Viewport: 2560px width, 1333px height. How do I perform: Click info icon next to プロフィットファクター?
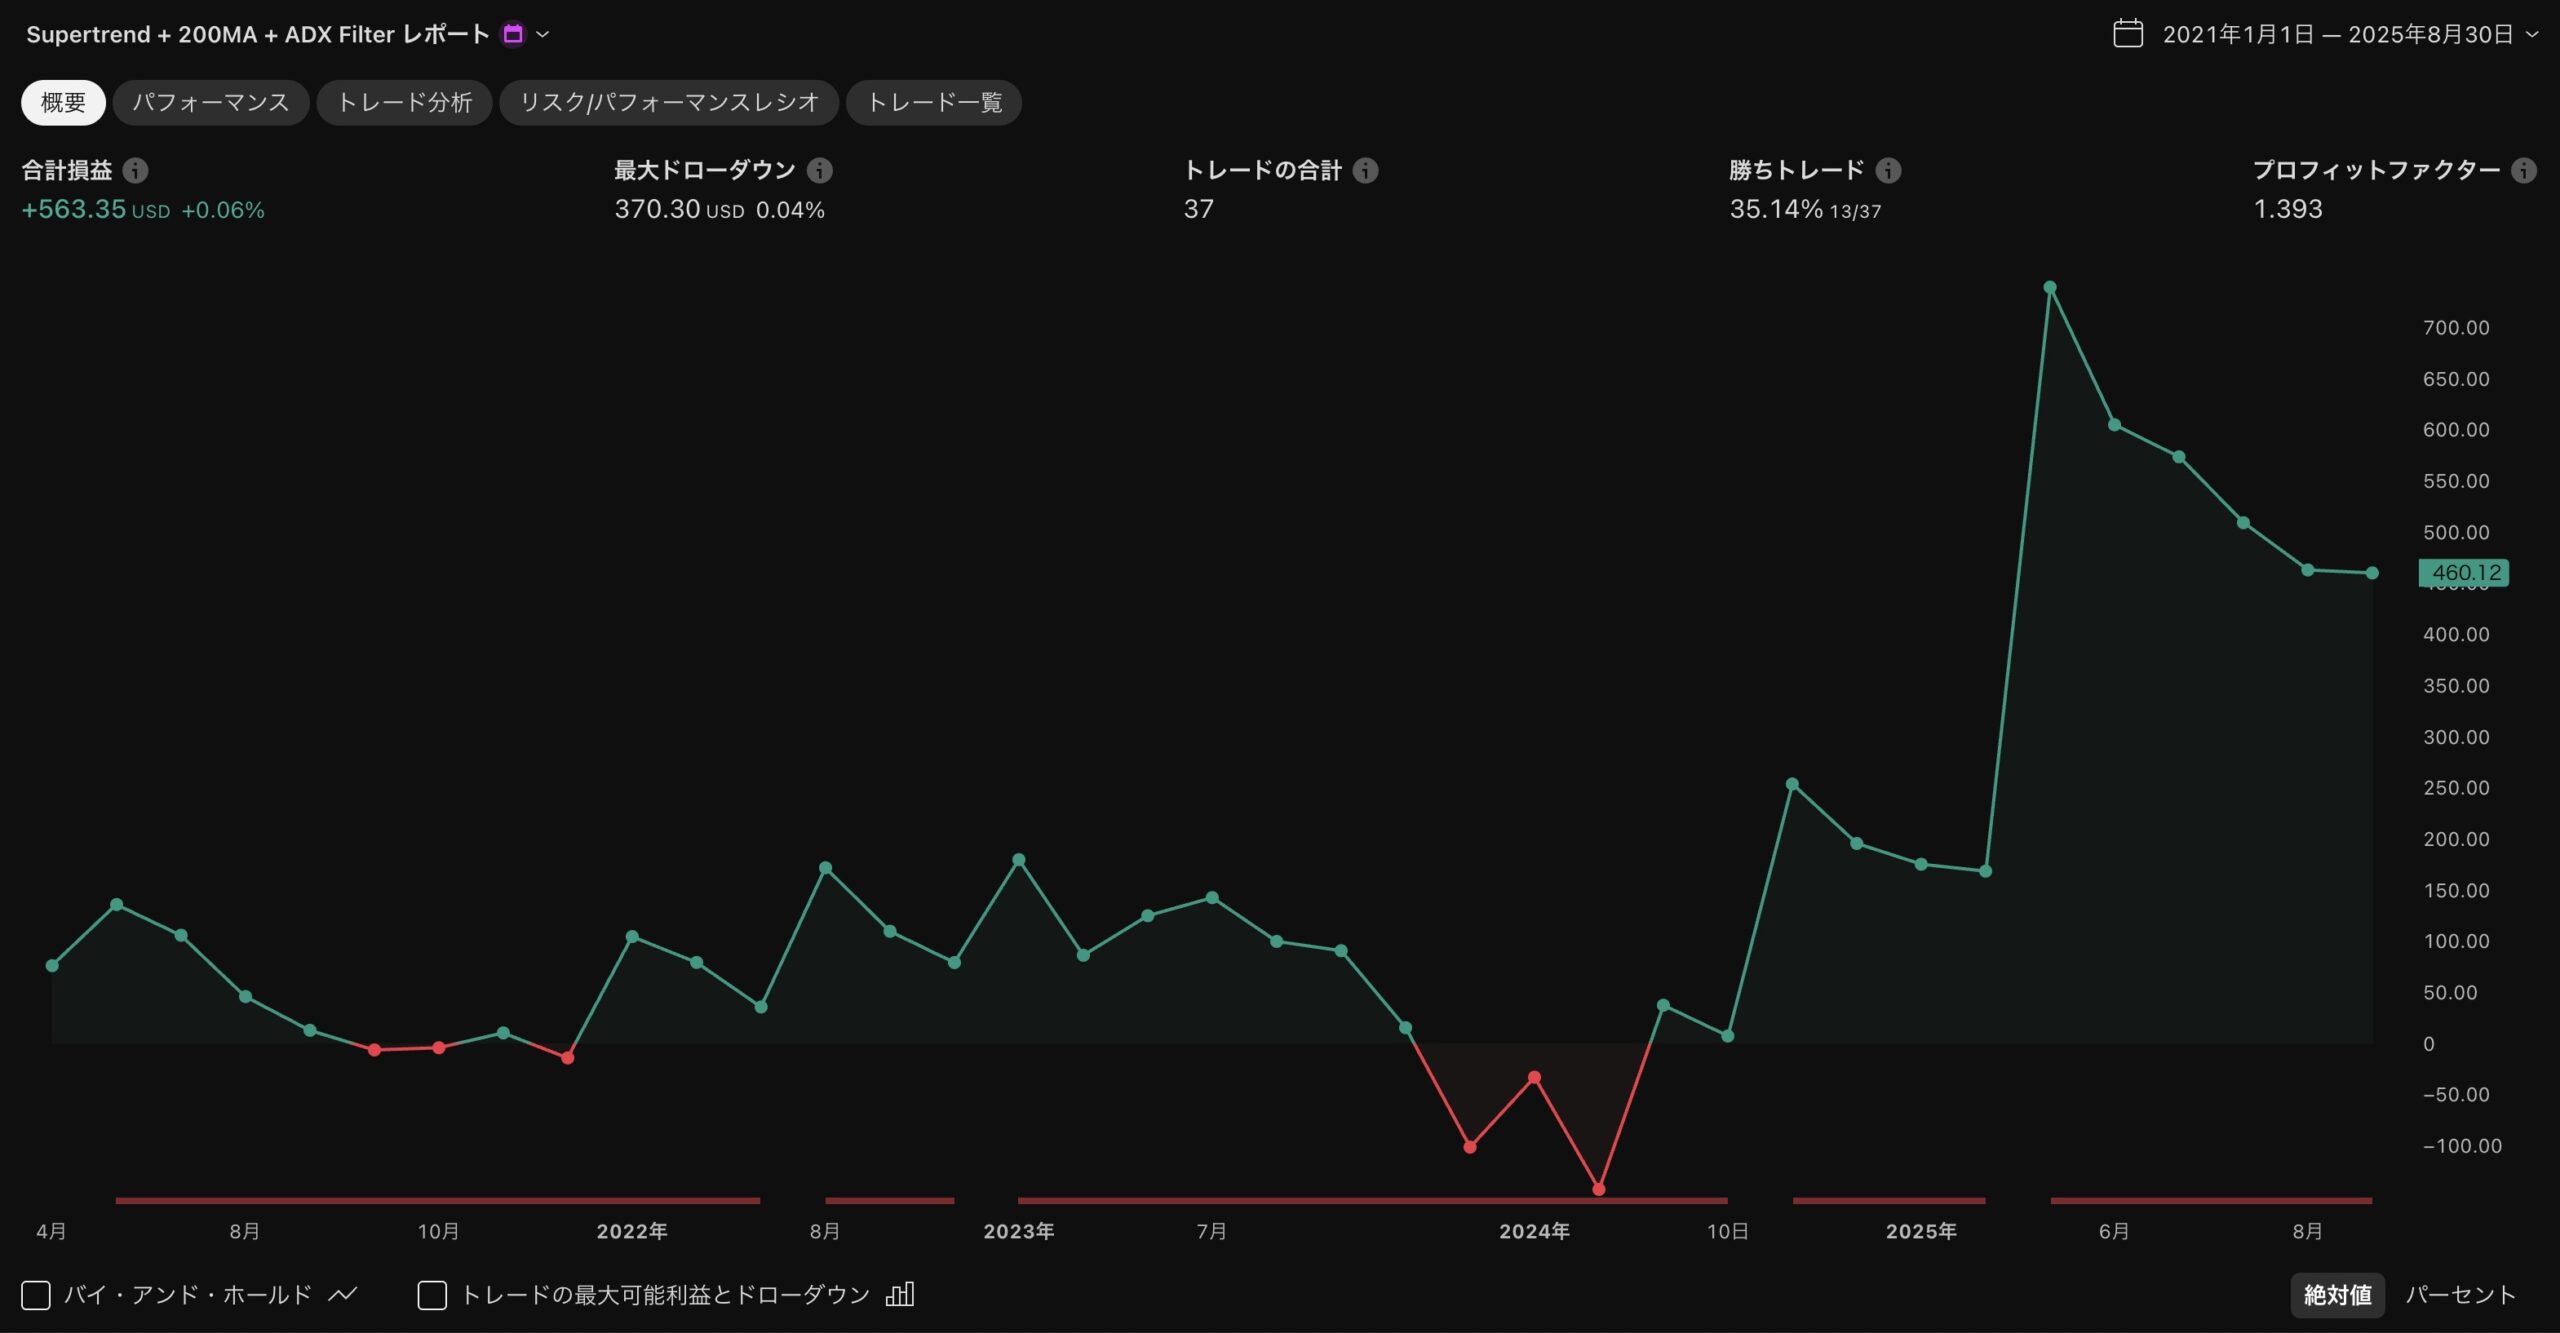2524,171
